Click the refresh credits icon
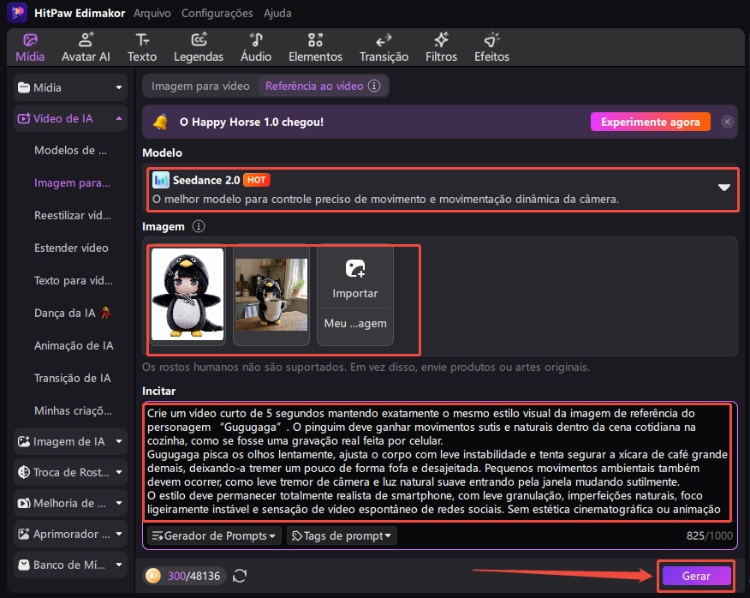 tap(240, 576)
